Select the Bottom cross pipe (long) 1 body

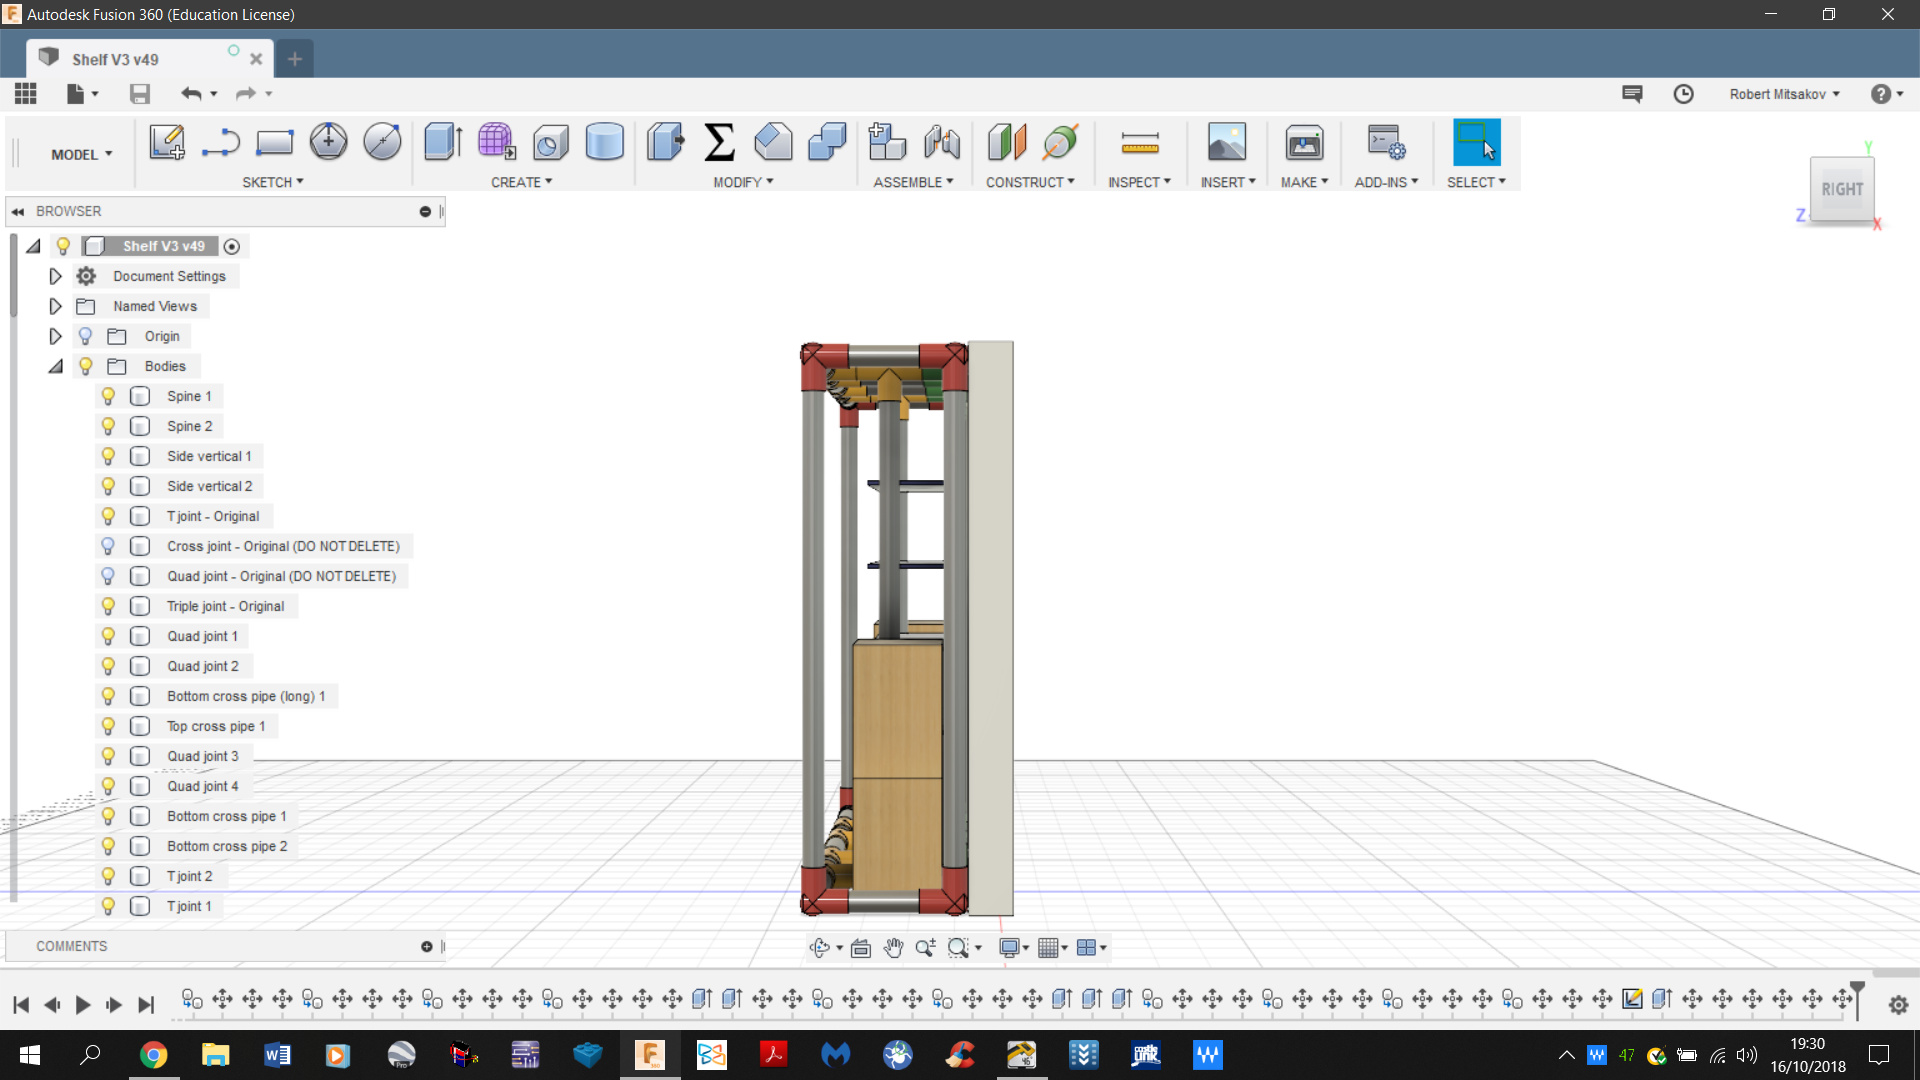(x=246, y=696)
